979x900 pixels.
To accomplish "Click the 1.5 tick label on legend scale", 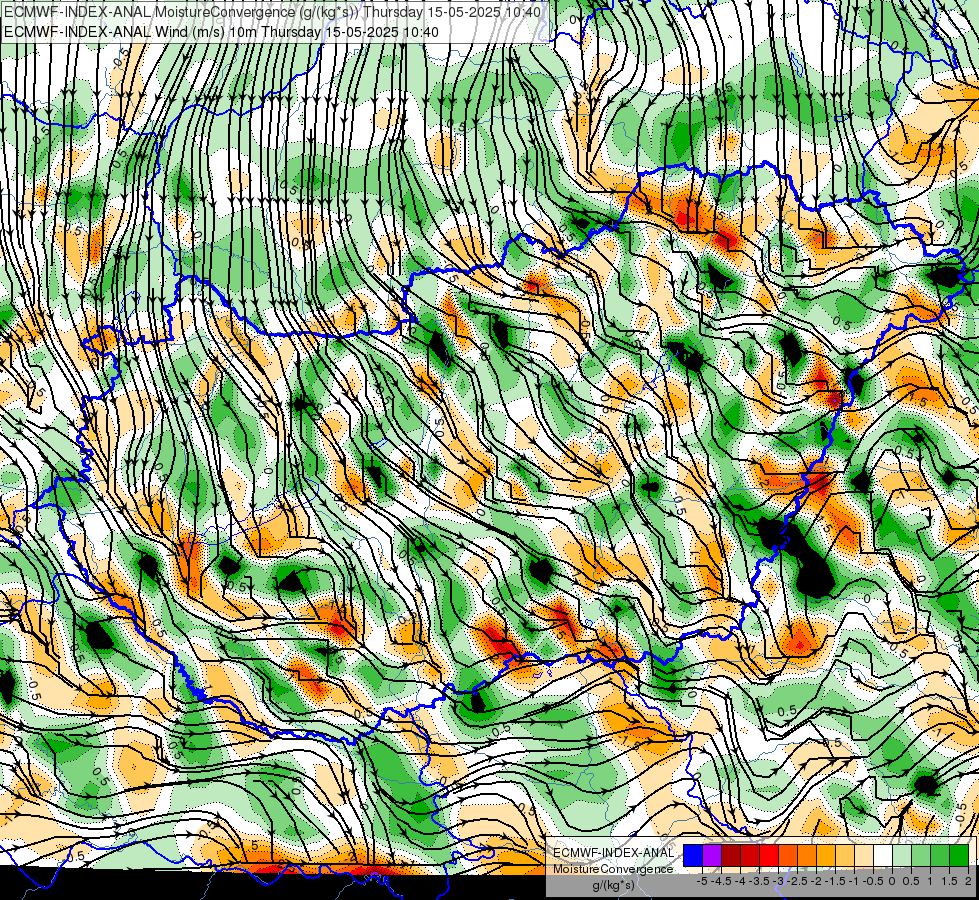I will pos(950,881).
